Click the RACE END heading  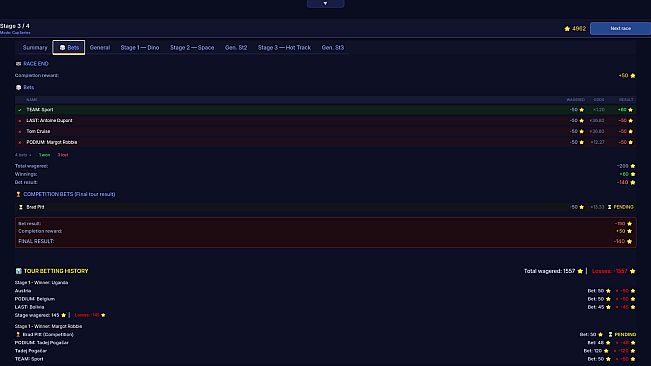pyautogui.click(x=36, y=64)
